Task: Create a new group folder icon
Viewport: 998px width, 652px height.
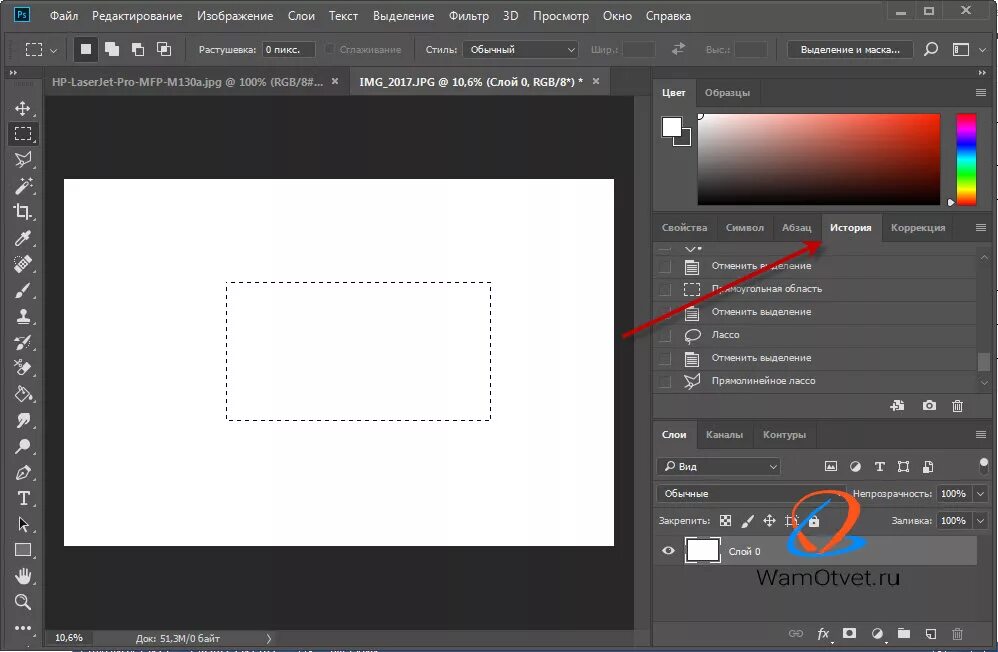Action: pos(904,634)
